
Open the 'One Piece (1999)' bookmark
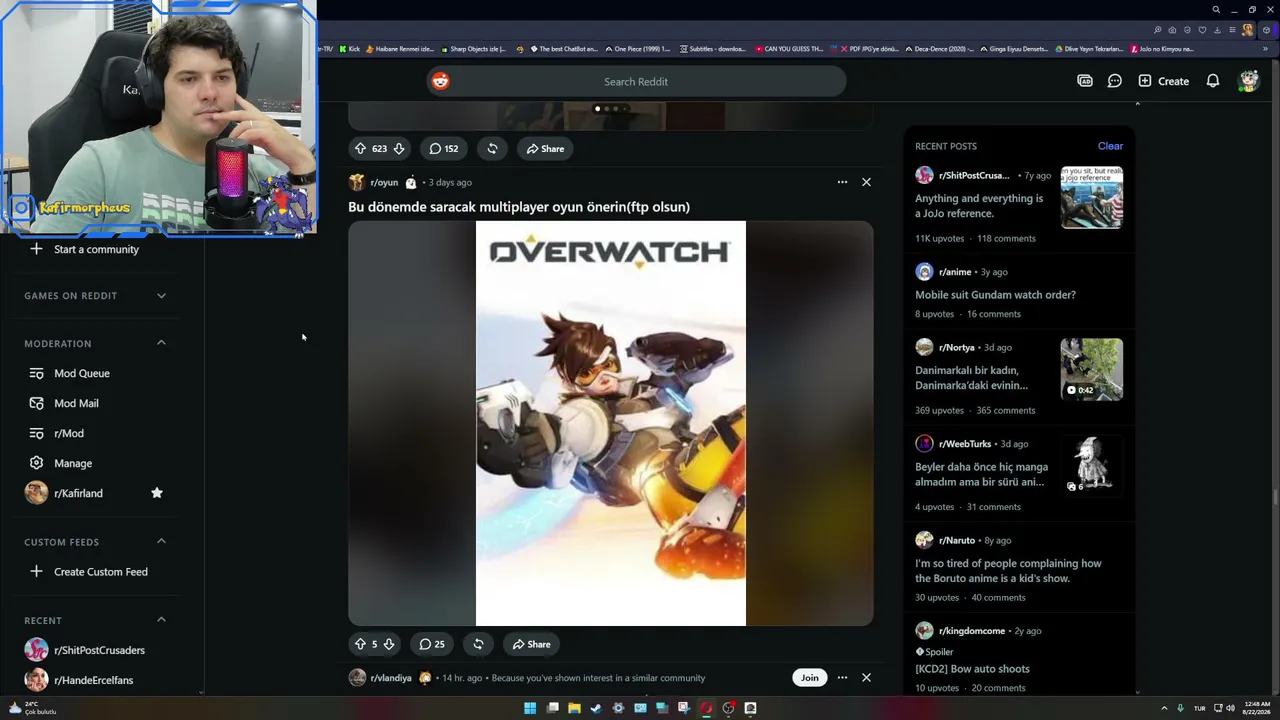637,49
